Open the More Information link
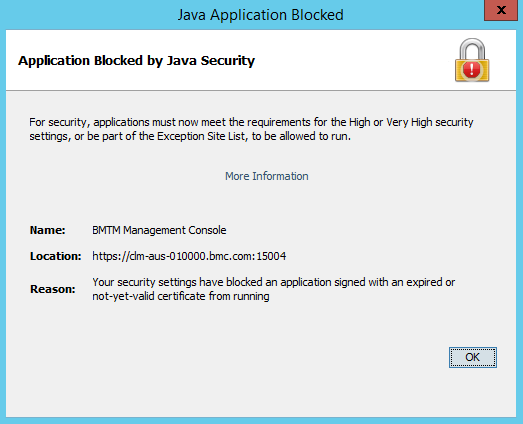523x424 pixels. 267,176
